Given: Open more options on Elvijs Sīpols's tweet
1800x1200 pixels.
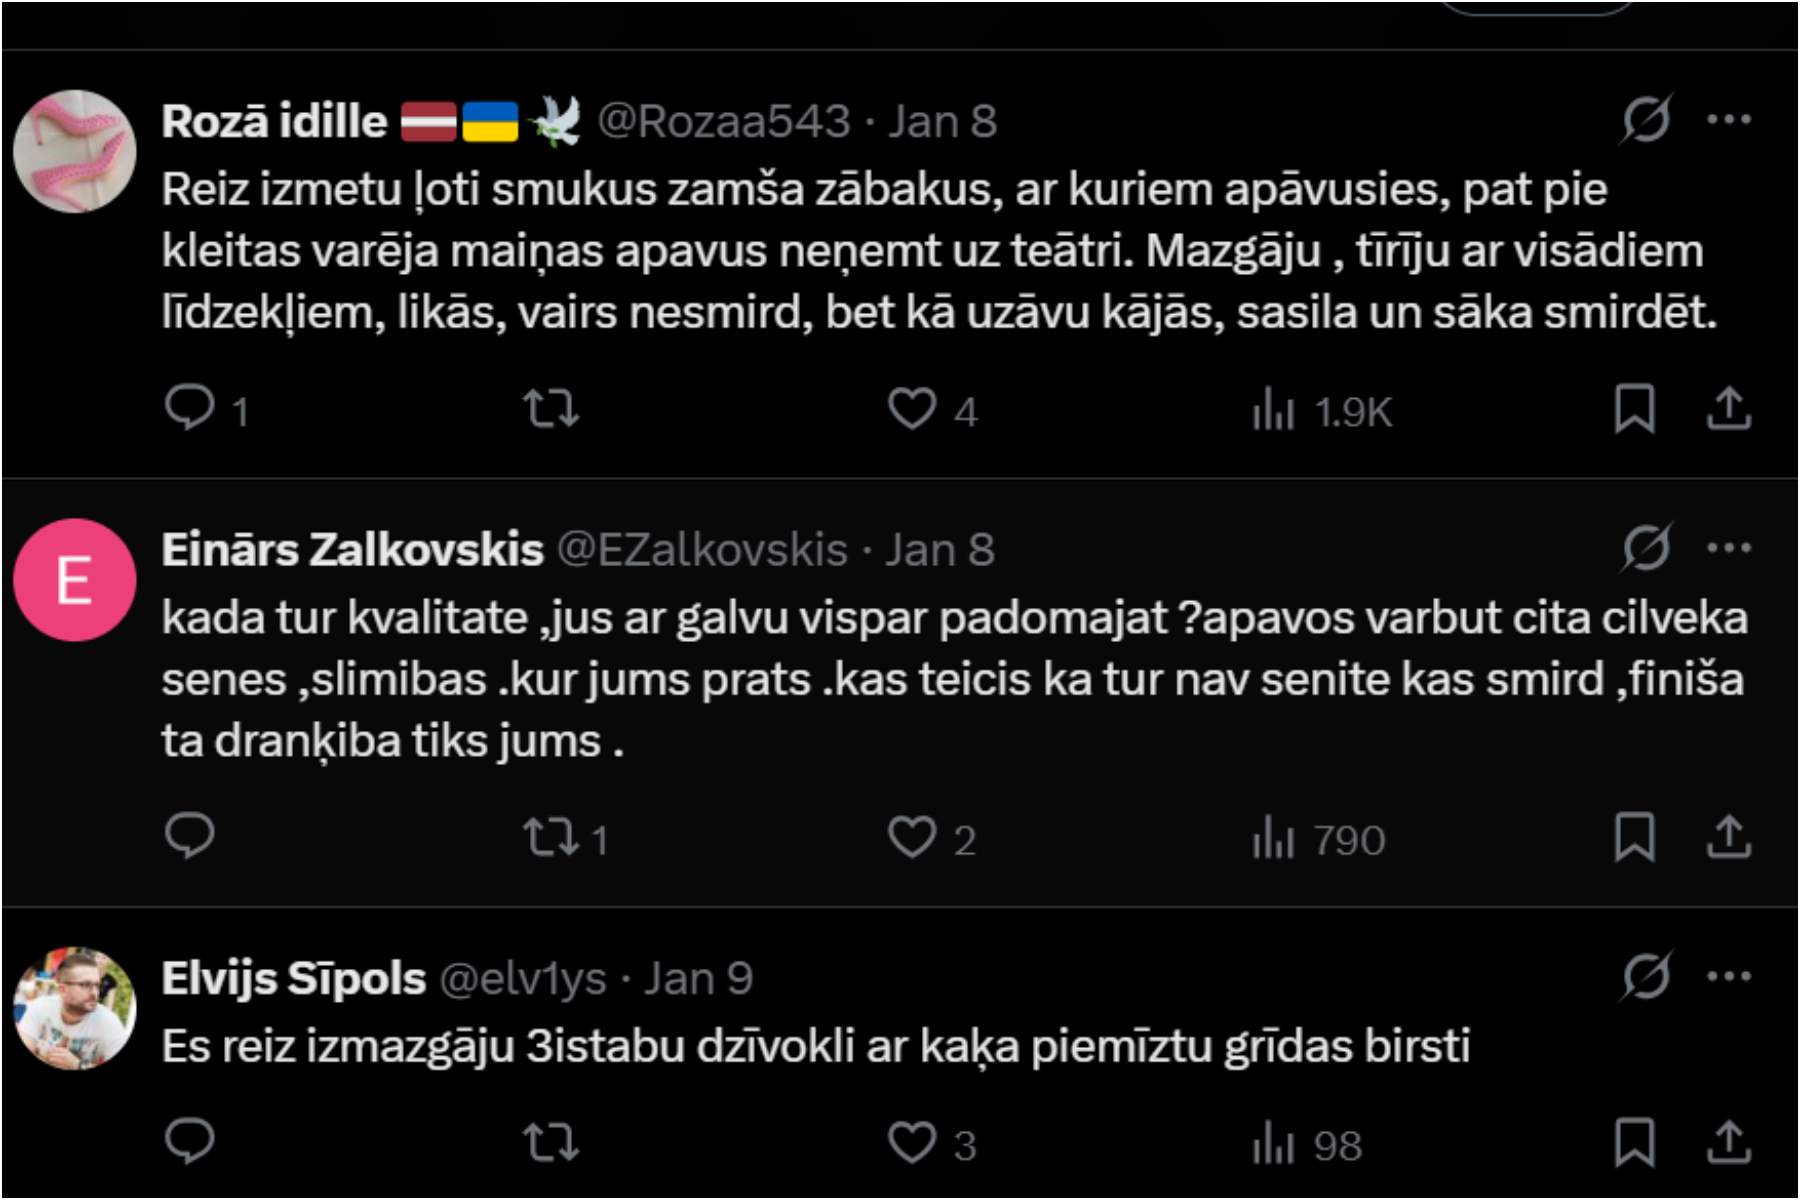Looking at the screenshot, I should point(1728,976).
